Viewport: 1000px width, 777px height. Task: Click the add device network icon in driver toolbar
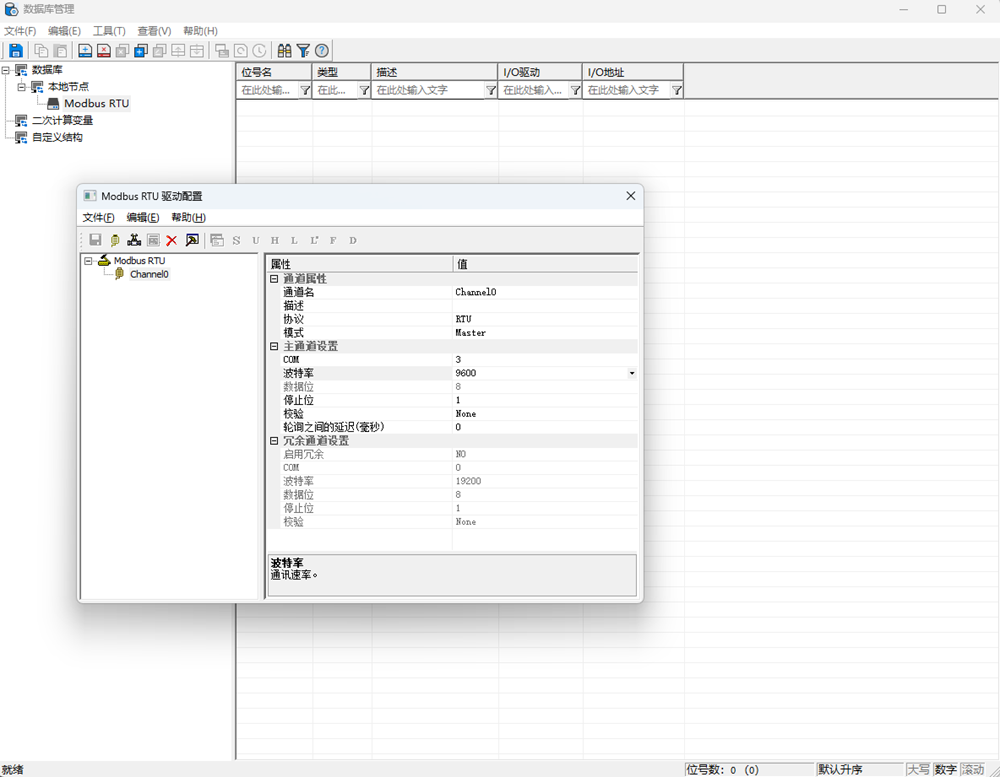[x=134, y=240]
